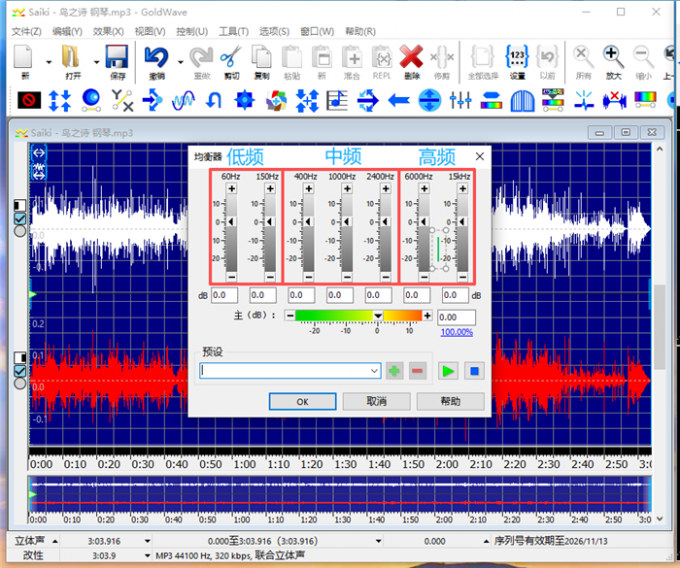Click the 剪切 (Cut) scissors icon

pos(231,58)
